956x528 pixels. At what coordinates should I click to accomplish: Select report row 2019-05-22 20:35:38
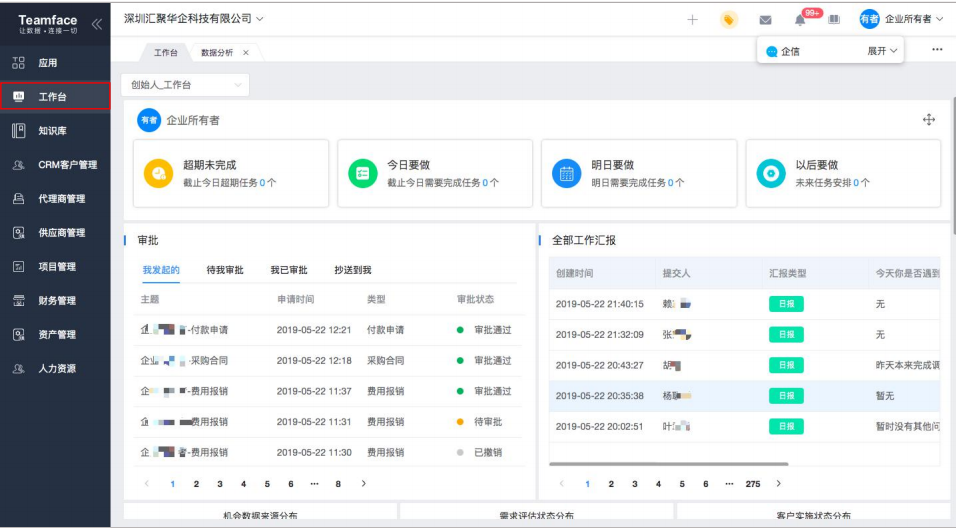[x=744, y=396]
